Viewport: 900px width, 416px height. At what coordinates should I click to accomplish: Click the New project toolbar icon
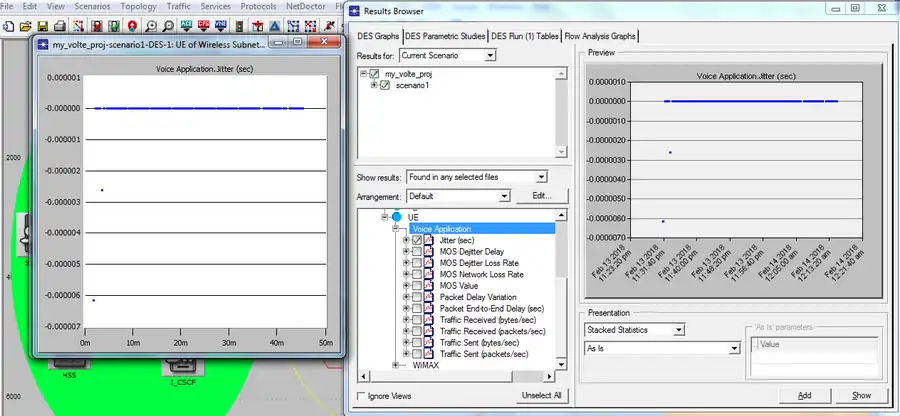(8, 26)
